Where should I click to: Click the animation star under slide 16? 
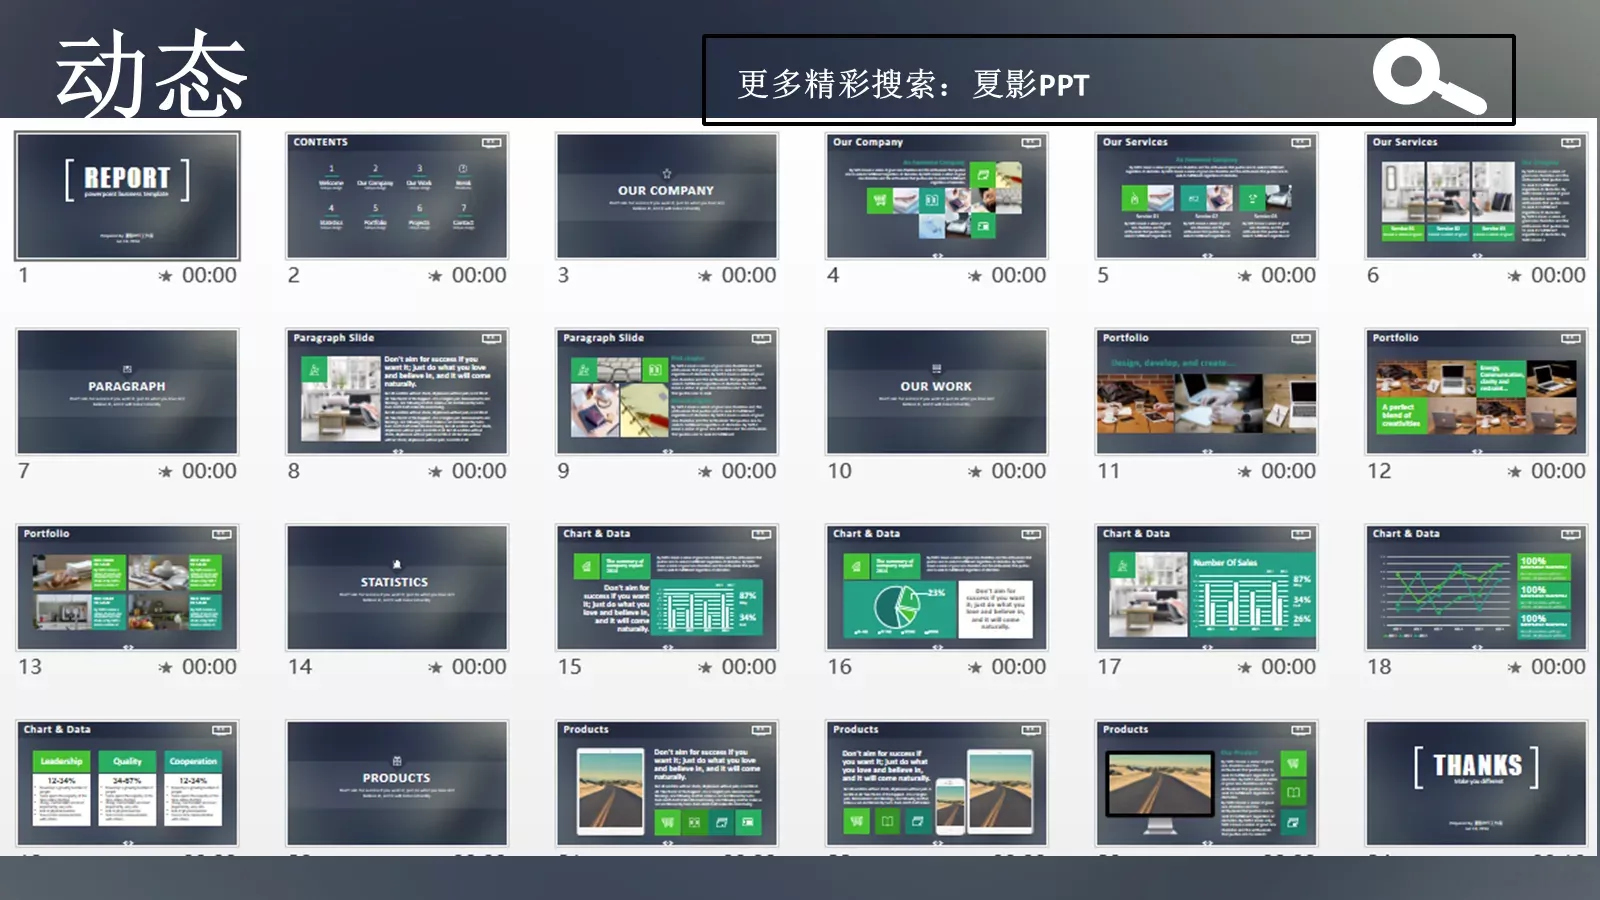pyautogui.click(x=975, y=668)
